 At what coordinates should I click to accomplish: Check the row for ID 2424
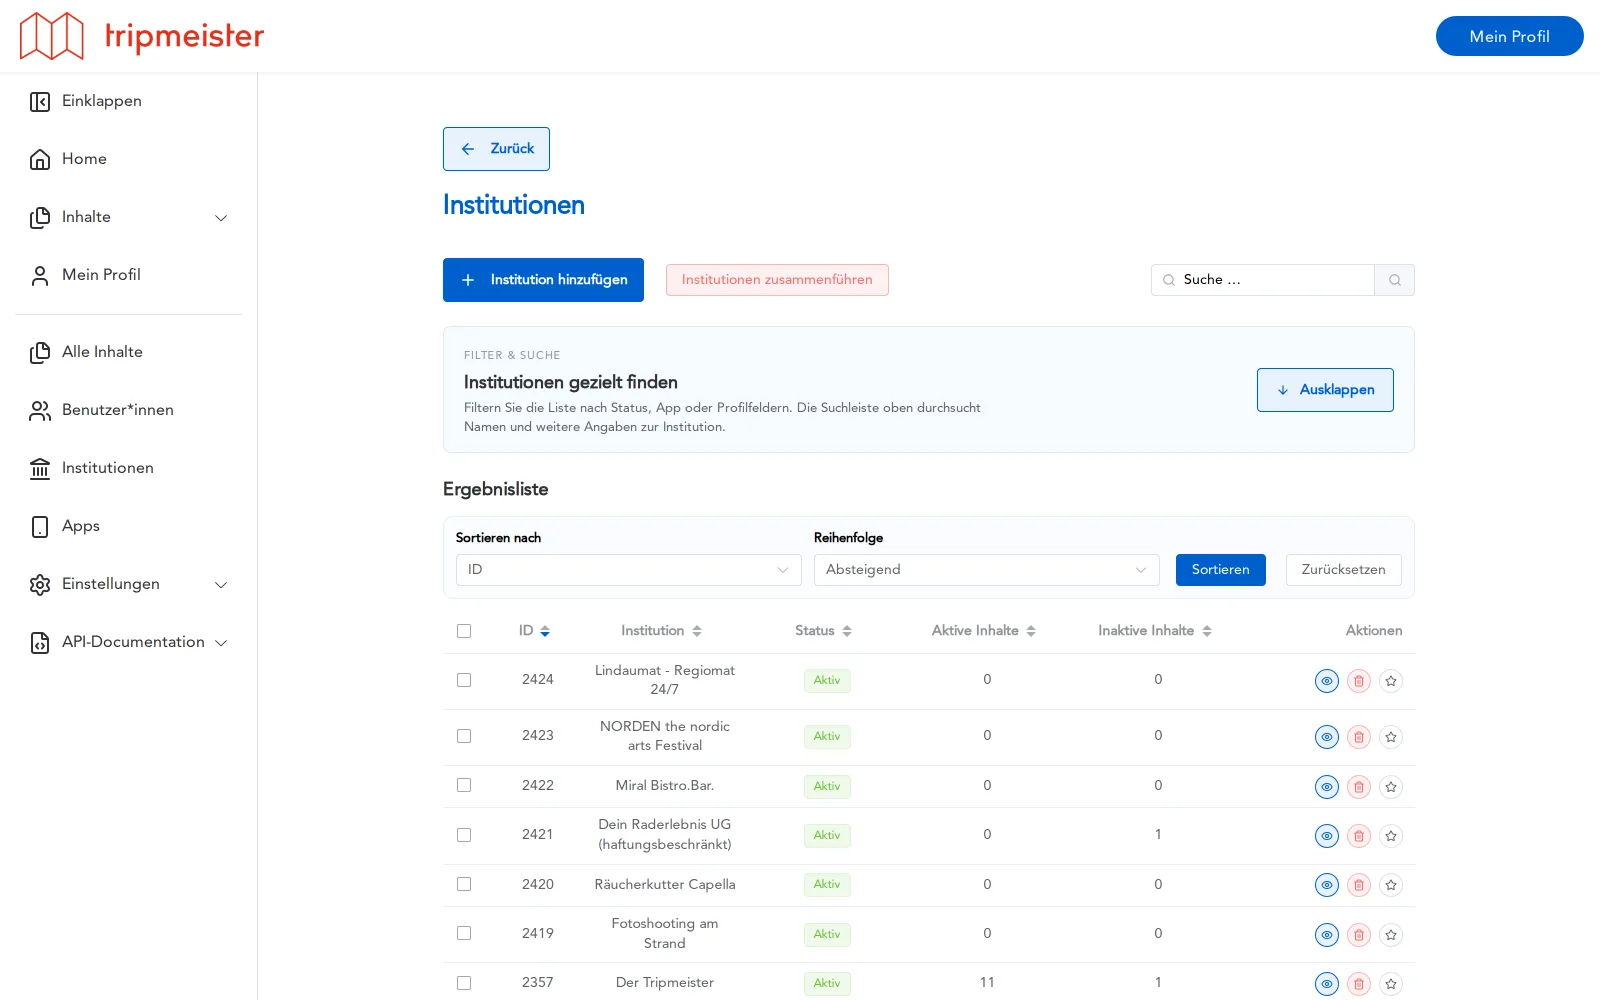tap(464, 680)
